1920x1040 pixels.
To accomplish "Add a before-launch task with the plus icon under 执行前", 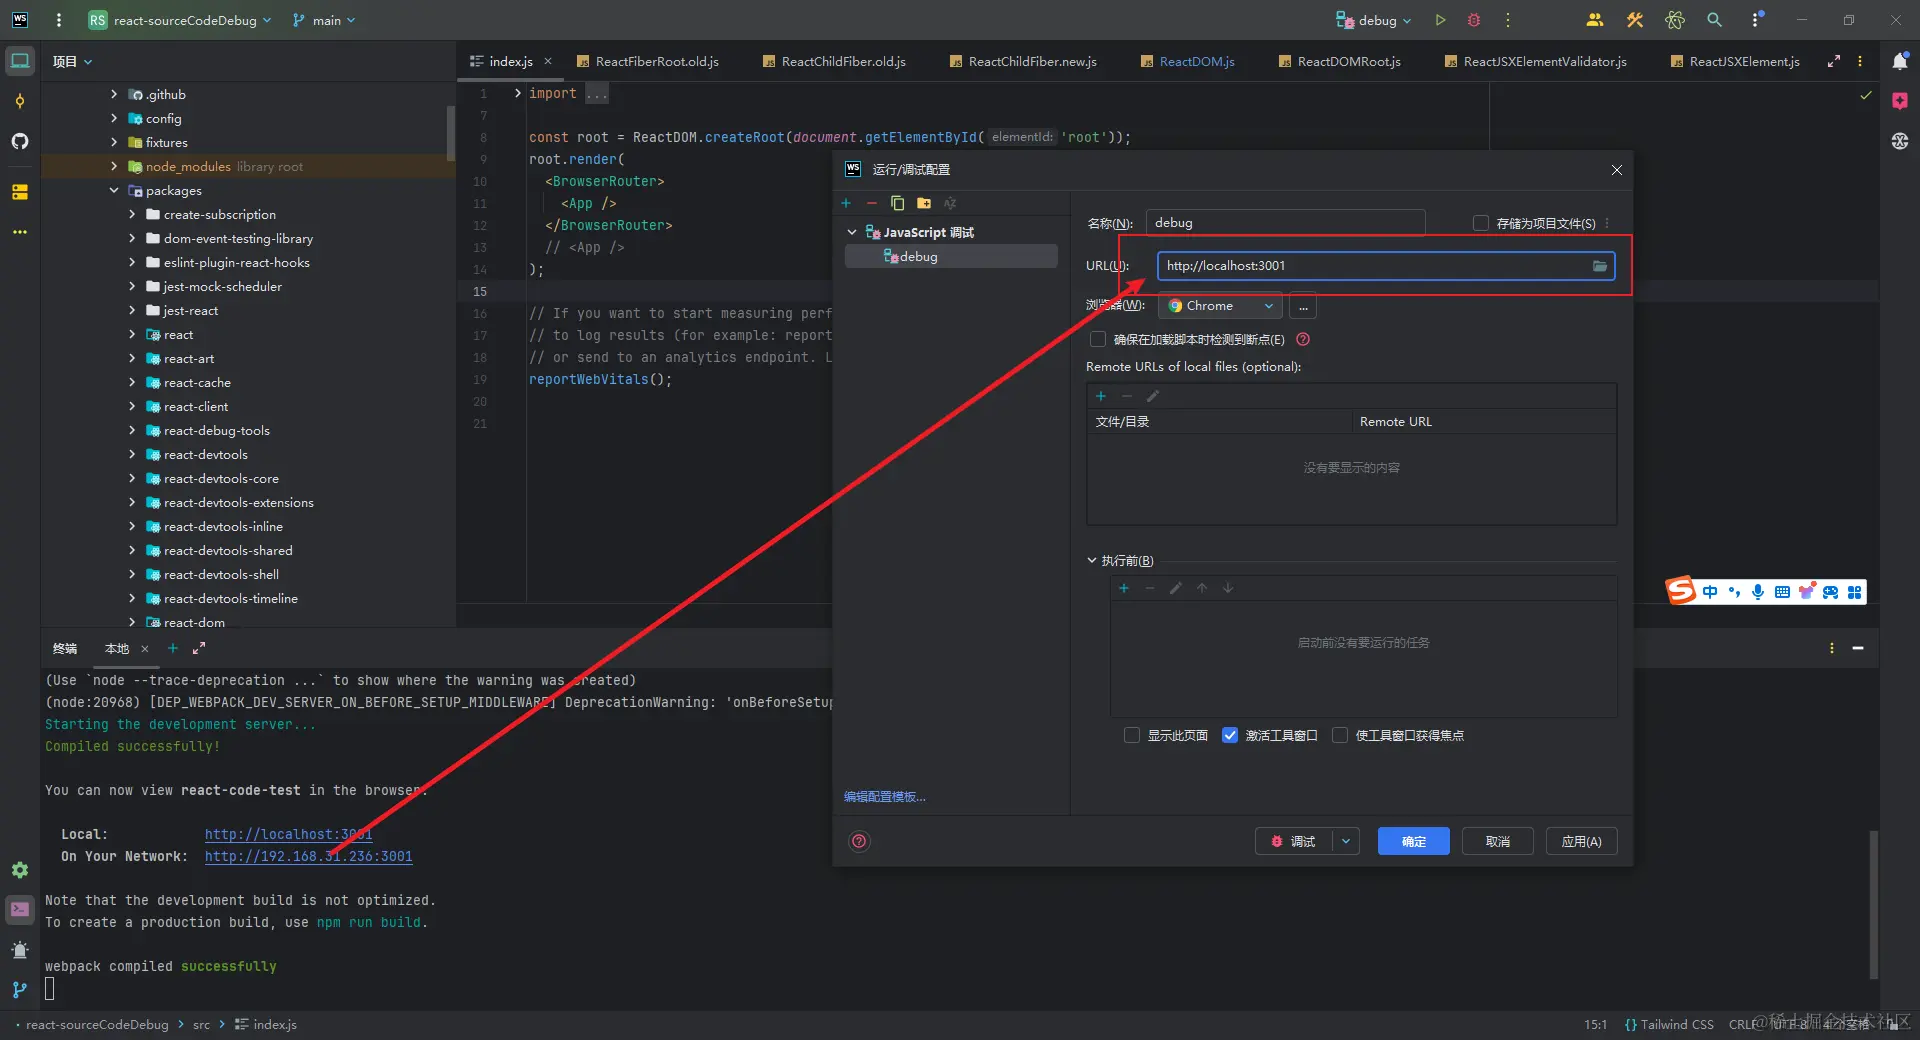I will coord(1124,588).
